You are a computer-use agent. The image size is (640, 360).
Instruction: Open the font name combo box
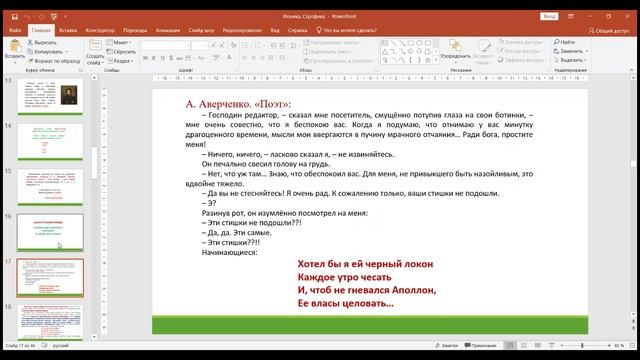[166, 45]
